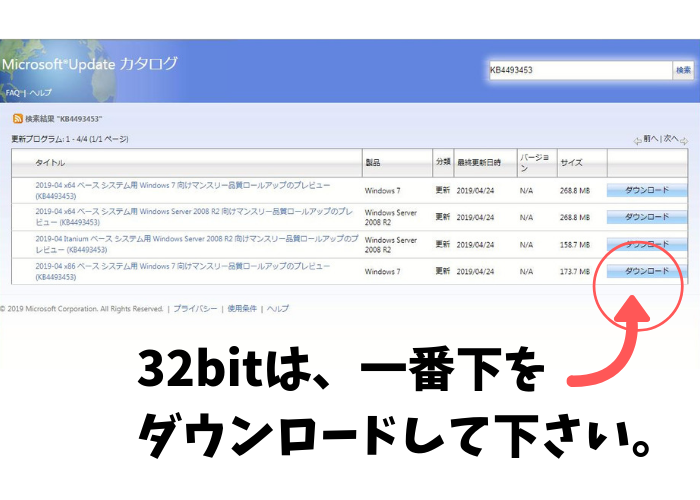This screenshot has height=500, width=700.
Task: Sort by 分類 column header
Action: [443, 162]
